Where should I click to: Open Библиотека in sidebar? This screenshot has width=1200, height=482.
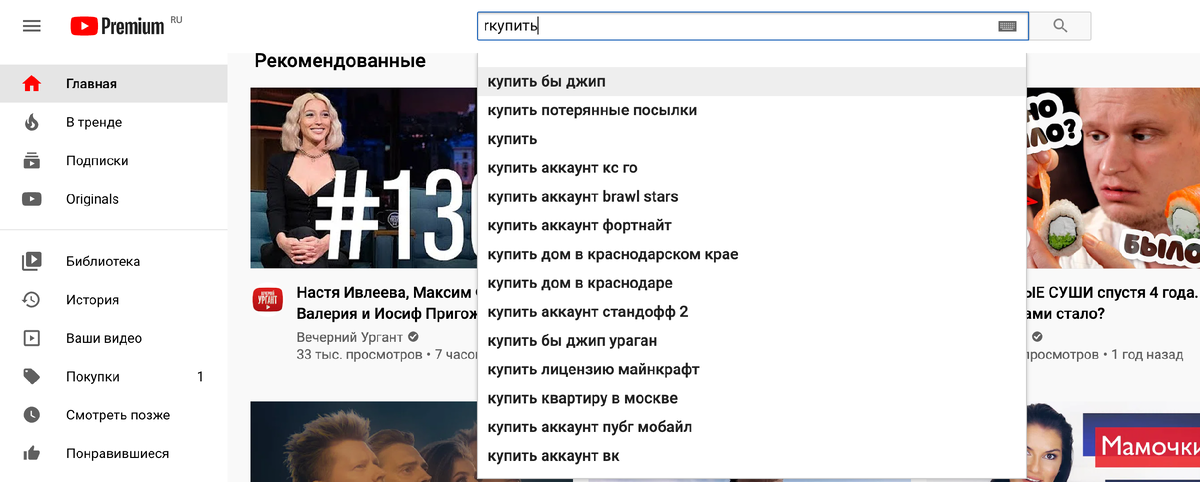click(x=114, y=261)
